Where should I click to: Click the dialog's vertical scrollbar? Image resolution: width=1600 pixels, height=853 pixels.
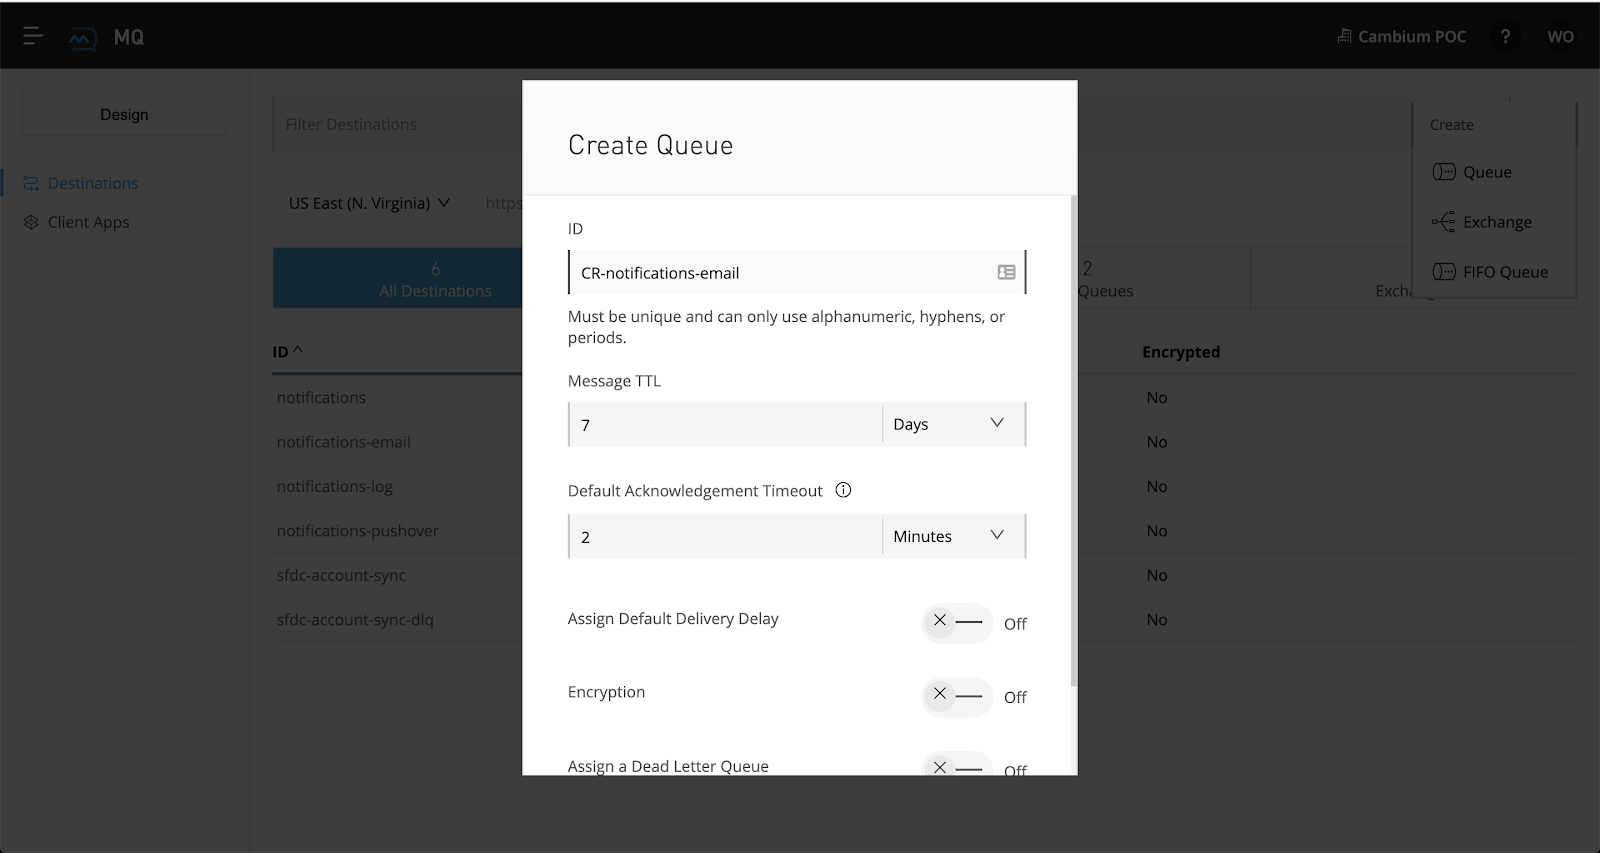[1074, 440]
